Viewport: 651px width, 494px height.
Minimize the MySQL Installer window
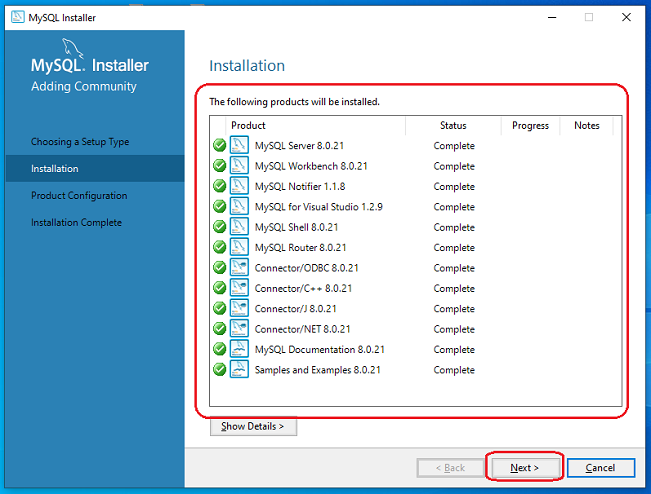pos(552,17)
